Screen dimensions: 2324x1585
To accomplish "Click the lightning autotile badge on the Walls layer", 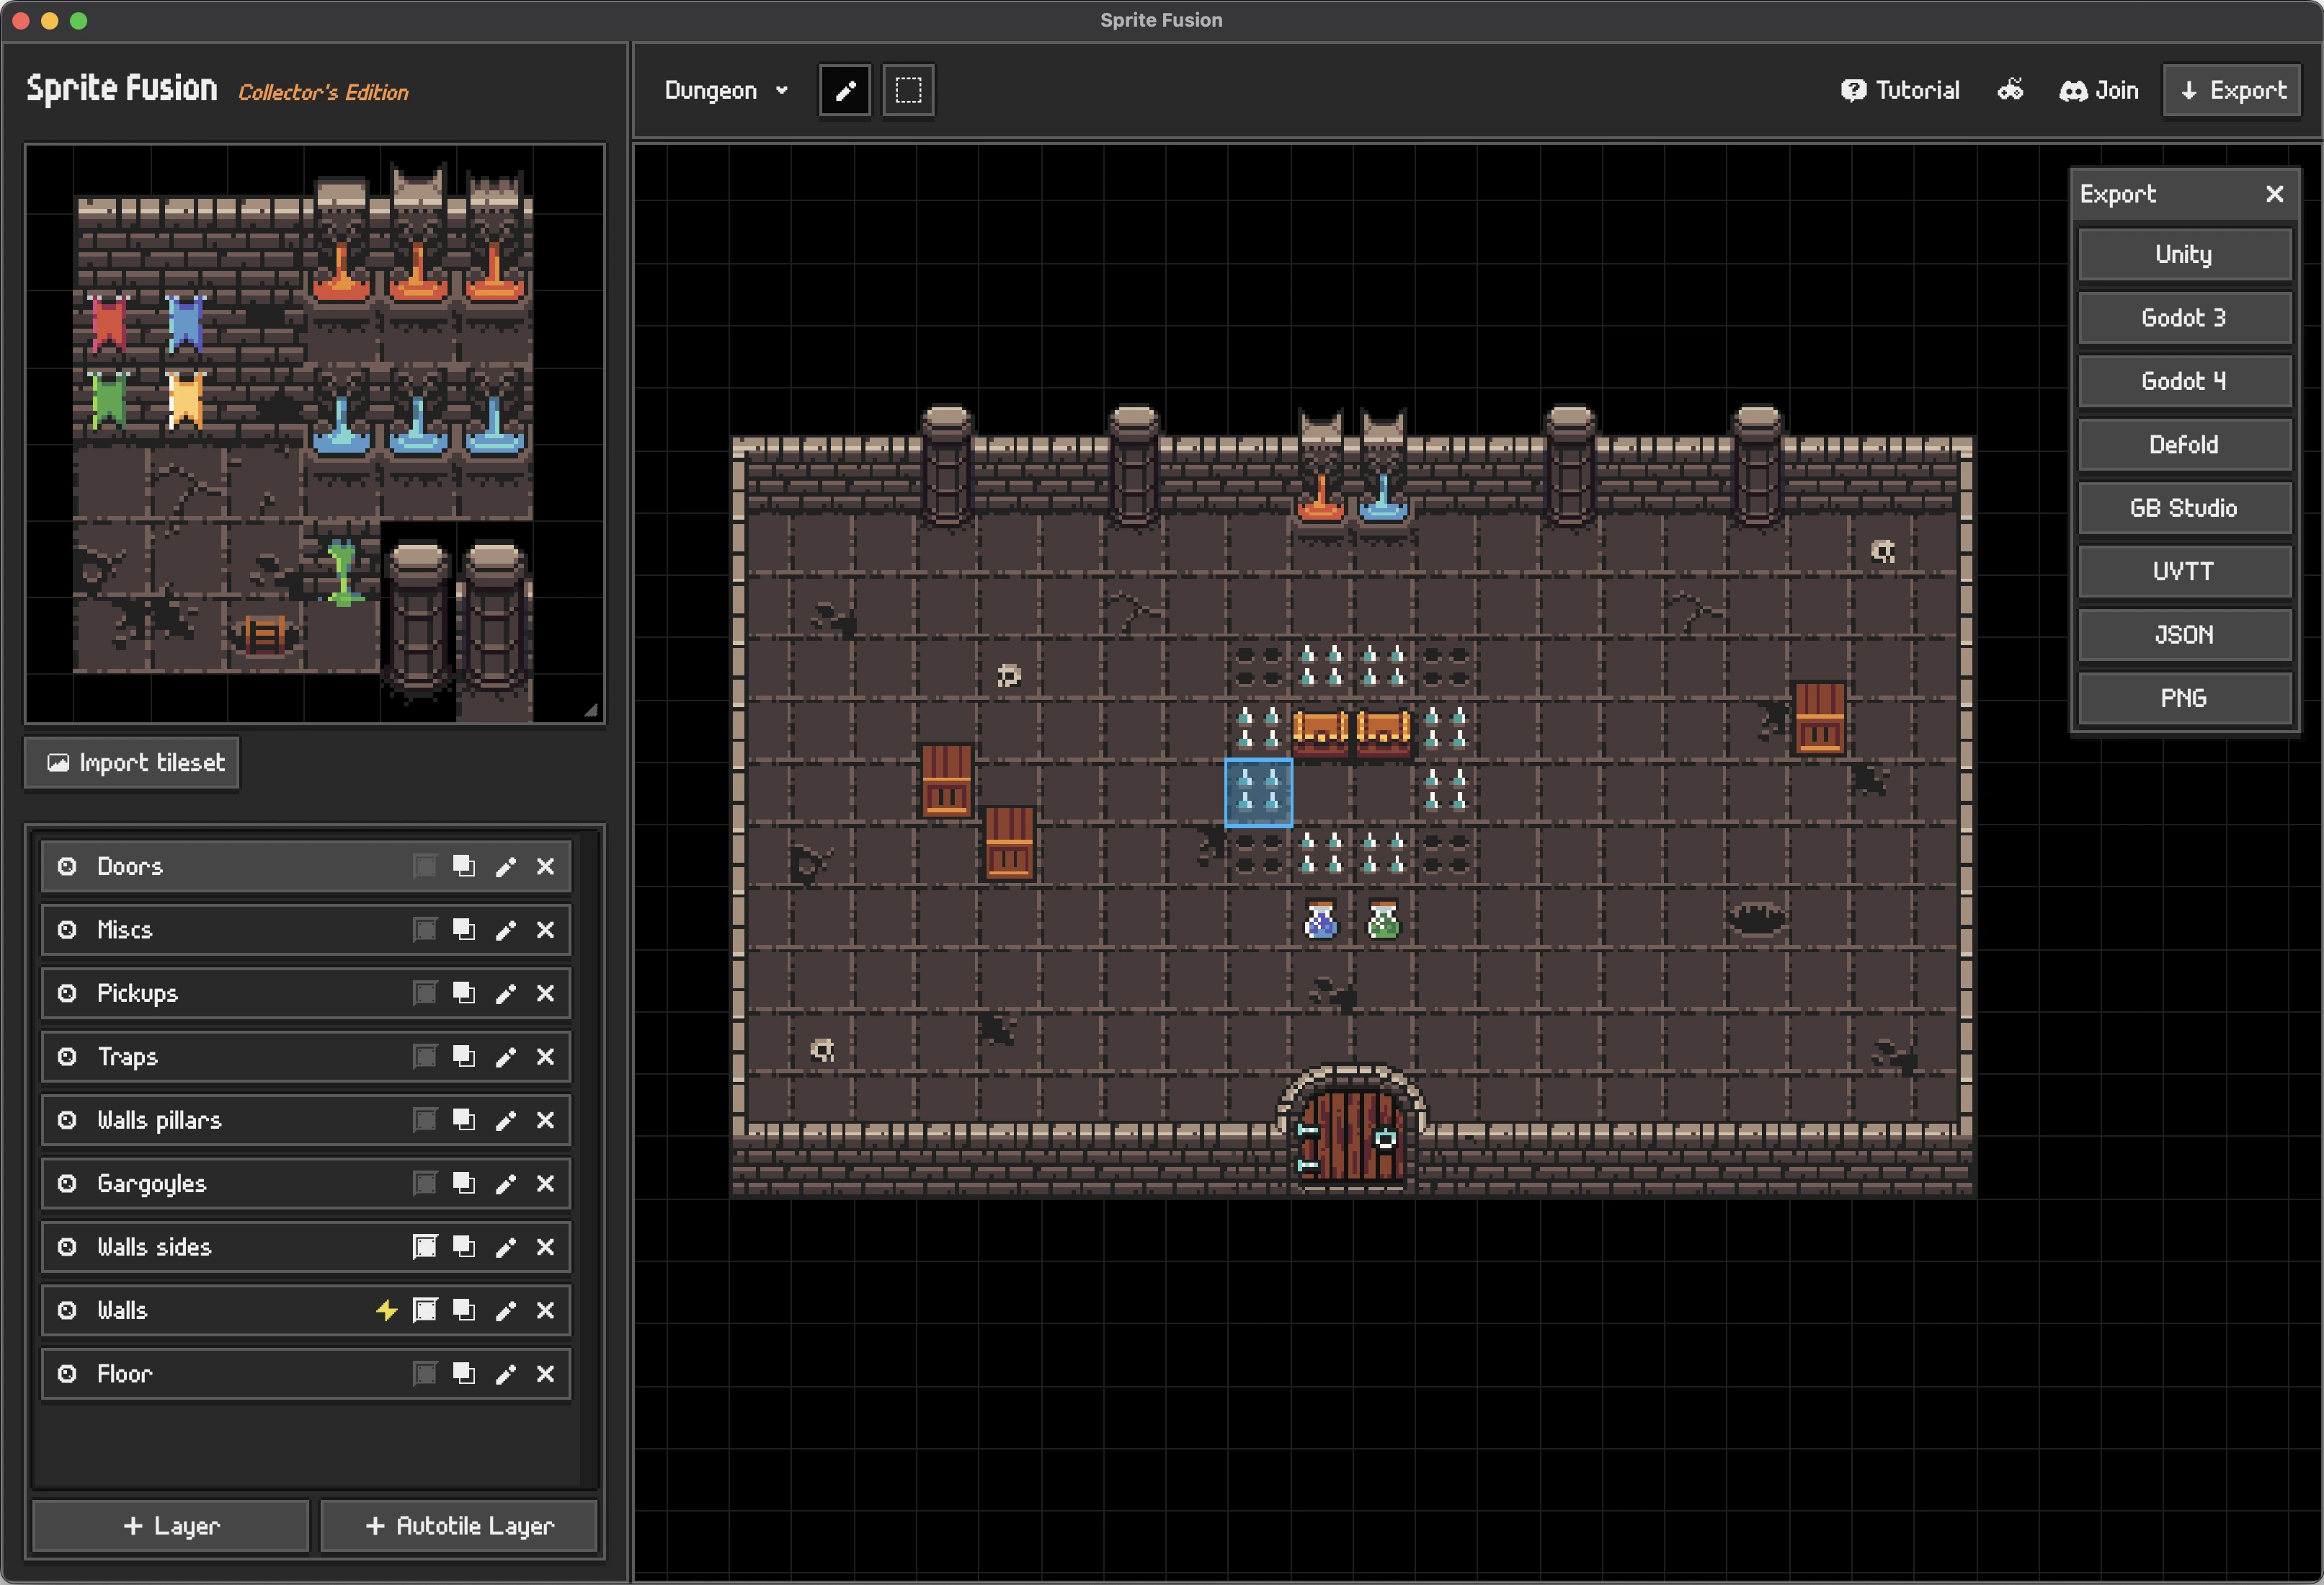I will (x=386, y=1310).
